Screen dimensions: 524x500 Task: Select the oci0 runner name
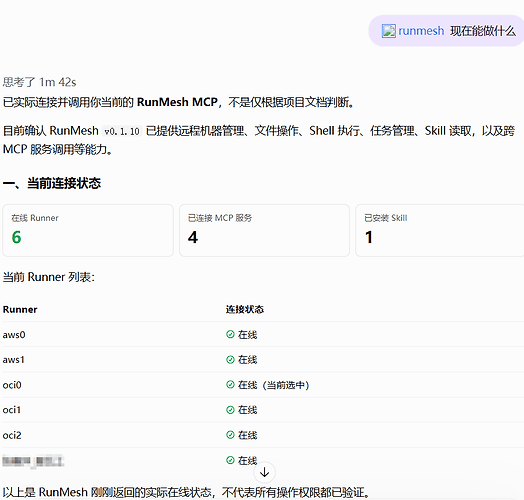[12, 385]
